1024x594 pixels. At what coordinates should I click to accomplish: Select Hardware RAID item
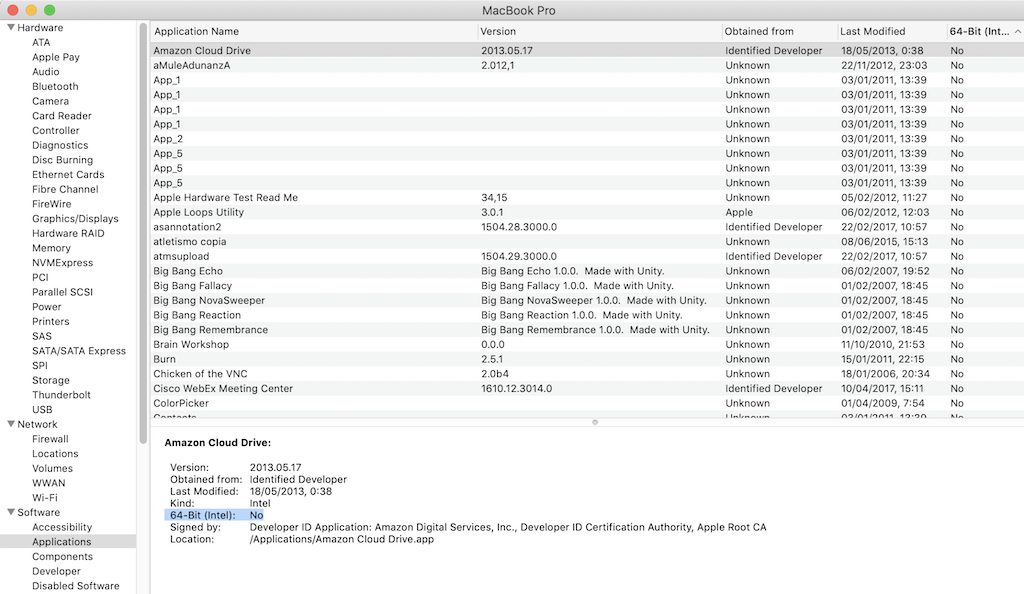68,233
